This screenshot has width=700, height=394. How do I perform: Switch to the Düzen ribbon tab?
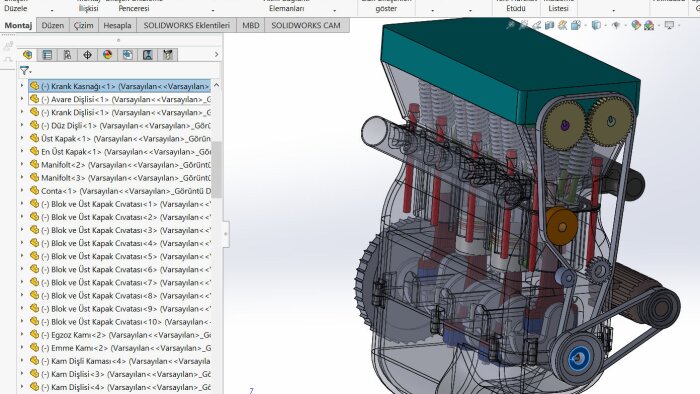click(53, 25)
